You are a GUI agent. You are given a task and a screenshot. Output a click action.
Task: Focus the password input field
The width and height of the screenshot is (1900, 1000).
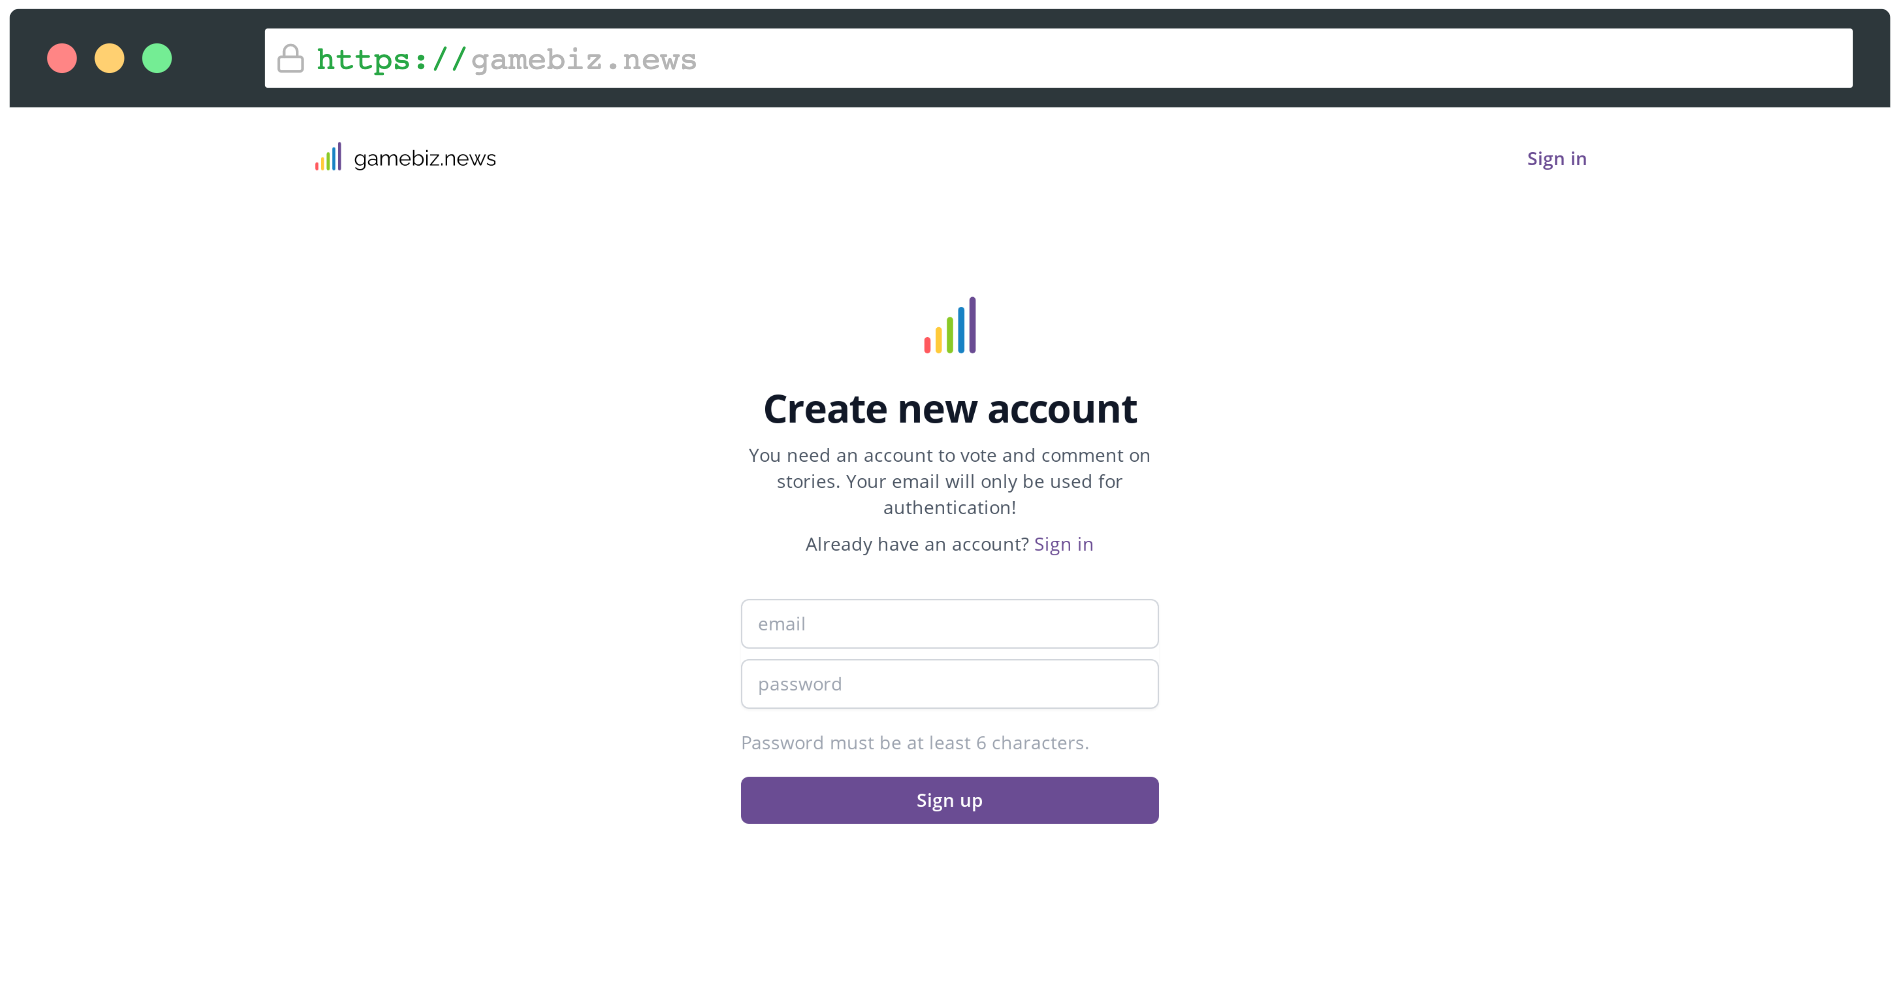click(948, 683)
